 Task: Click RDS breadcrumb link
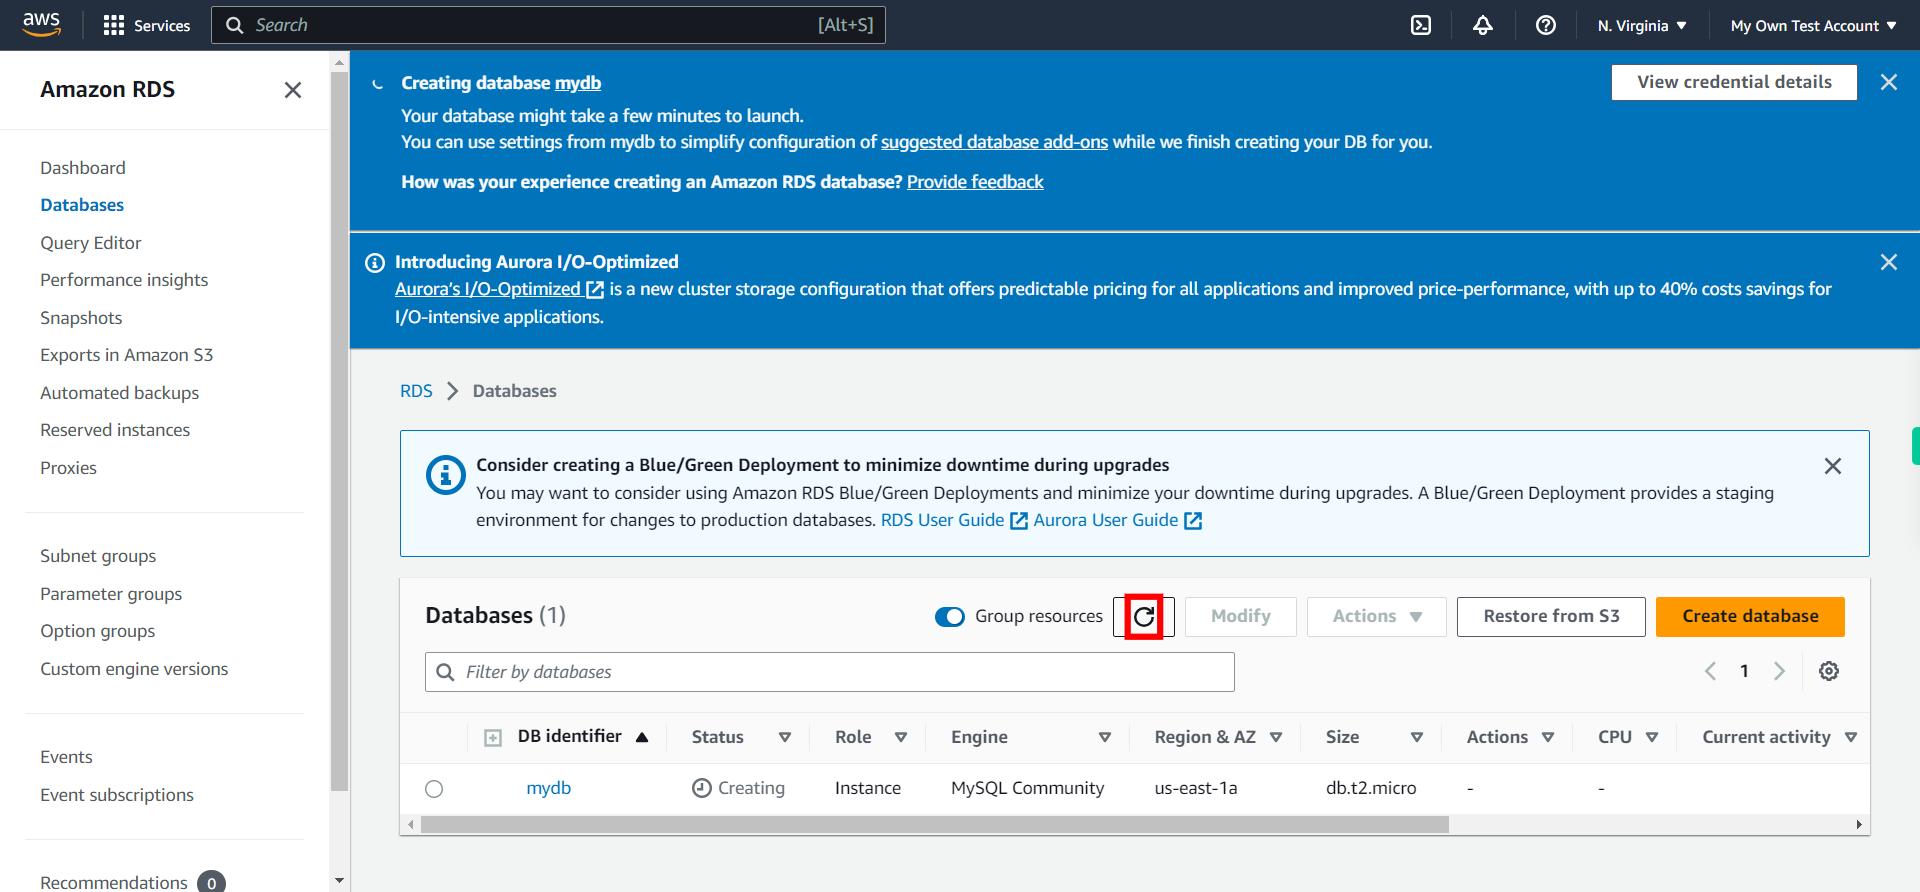click(416, 391)
